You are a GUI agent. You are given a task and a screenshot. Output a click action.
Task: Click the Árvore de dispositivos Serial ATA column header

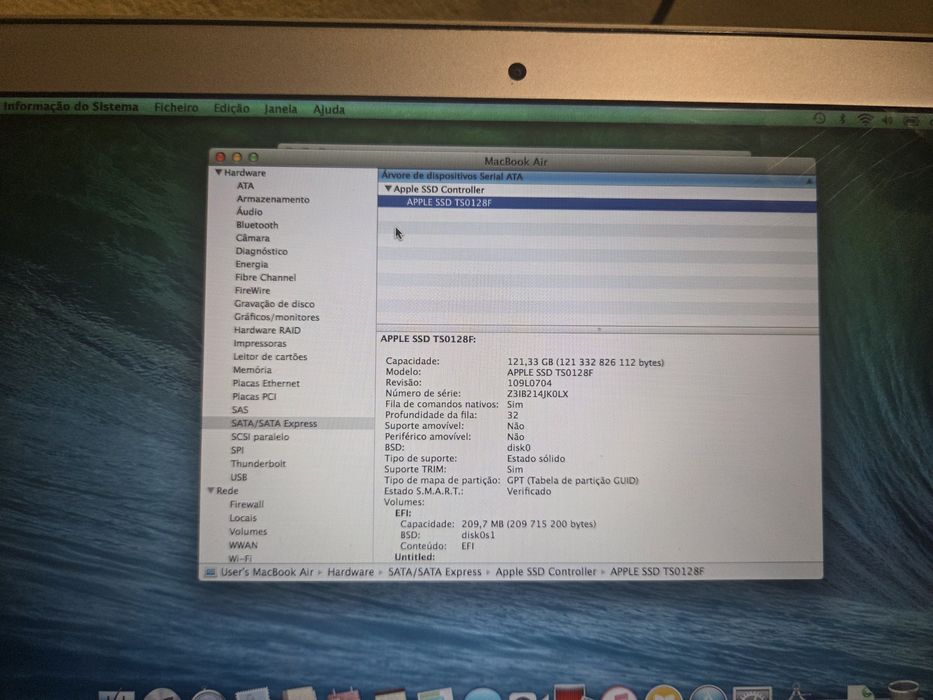point(597,177)
